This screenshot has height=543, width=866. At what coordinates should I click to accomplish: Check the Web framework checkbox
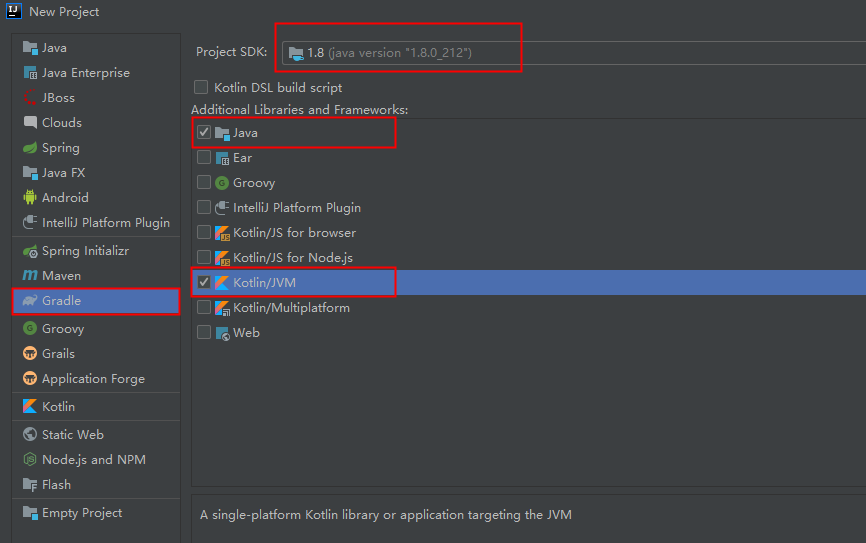point(204,332)
